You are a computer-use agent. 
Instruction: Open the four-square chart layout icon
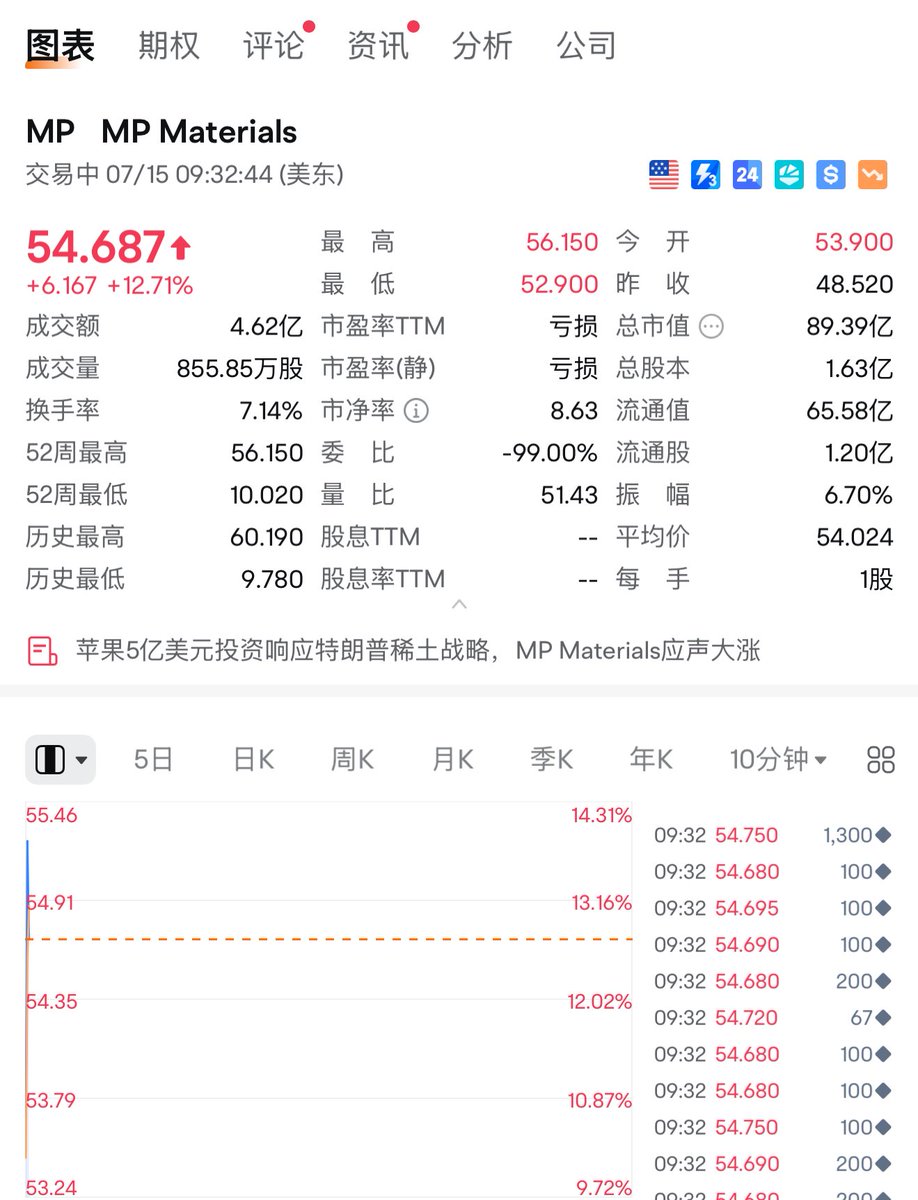point(880,759)
